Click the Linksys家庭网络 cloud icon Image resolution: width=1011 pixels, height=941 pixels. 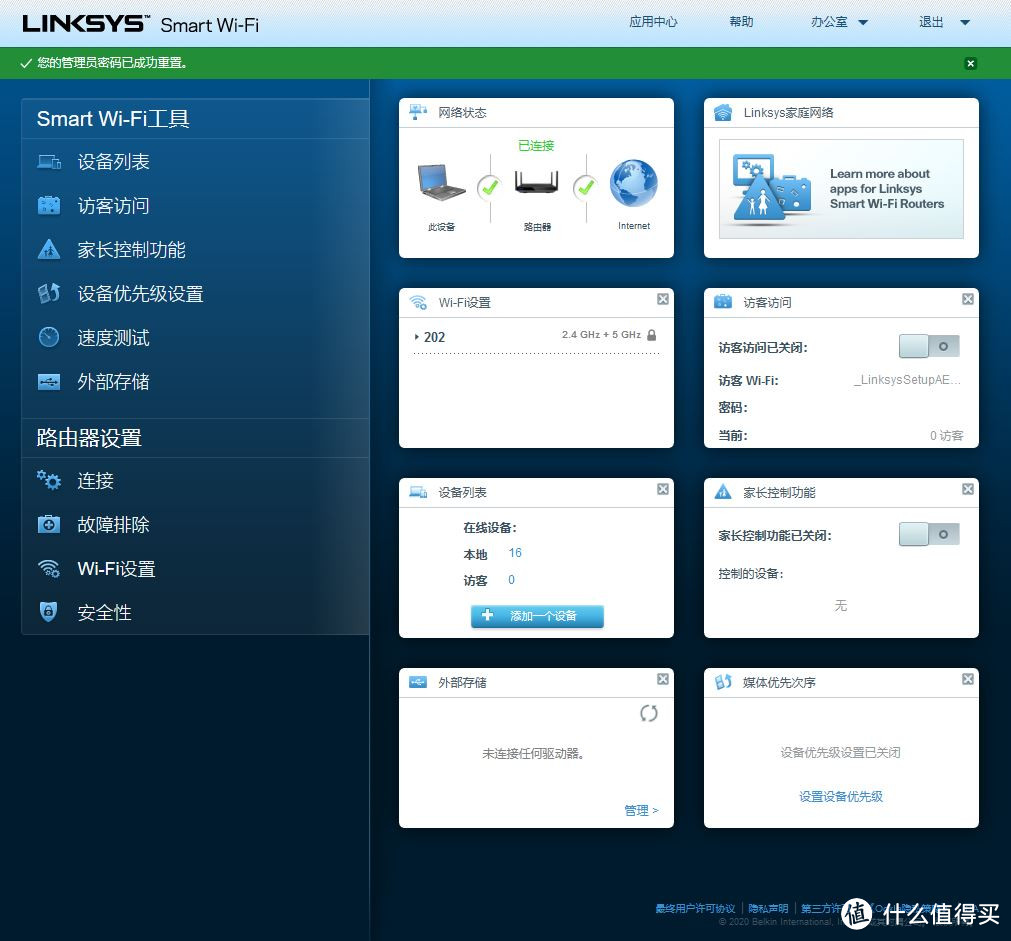click(x=723, y=112)
